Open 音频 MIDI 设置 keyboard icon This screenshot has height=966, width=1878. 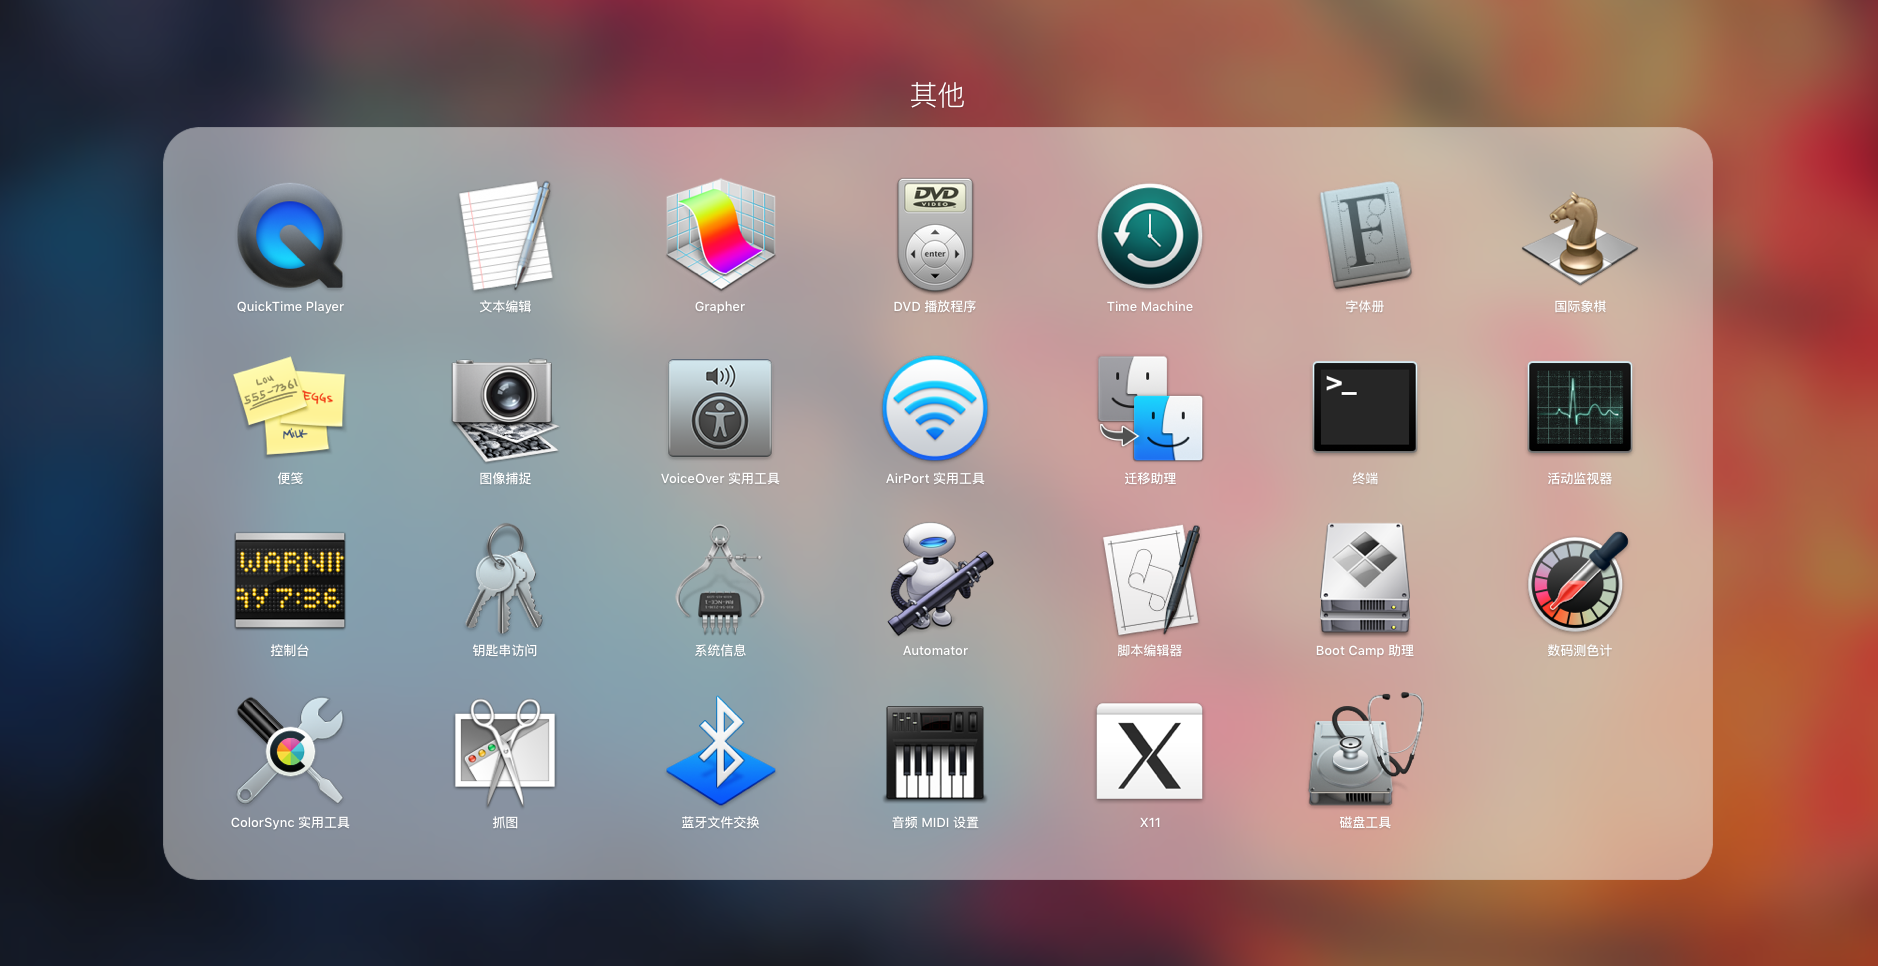tap(935, 752)
